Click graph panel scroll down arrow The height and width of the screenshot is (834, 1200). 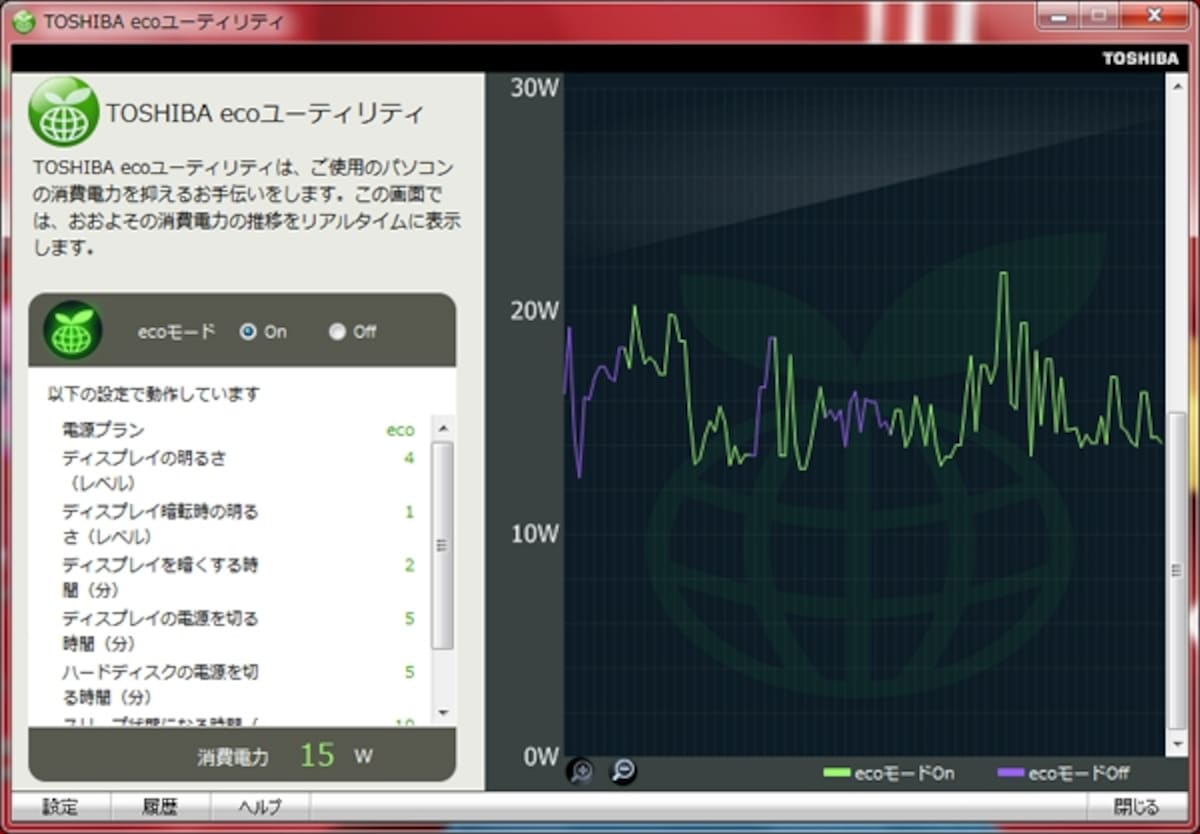(1178, 745)
